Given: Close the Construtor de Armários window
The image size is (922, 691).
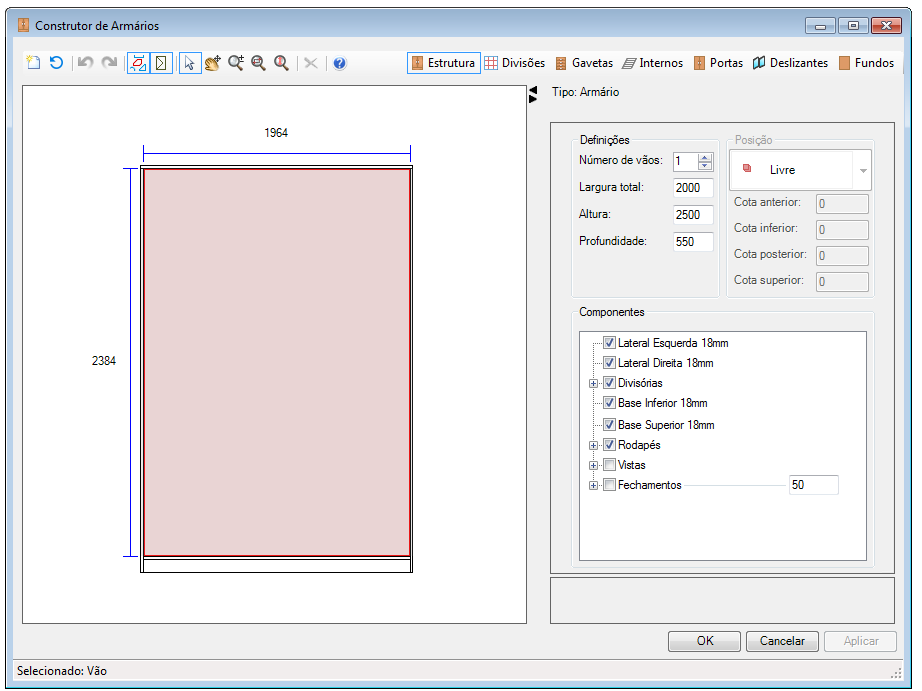Looking at the screenshot, I should [x=886, y=26].
